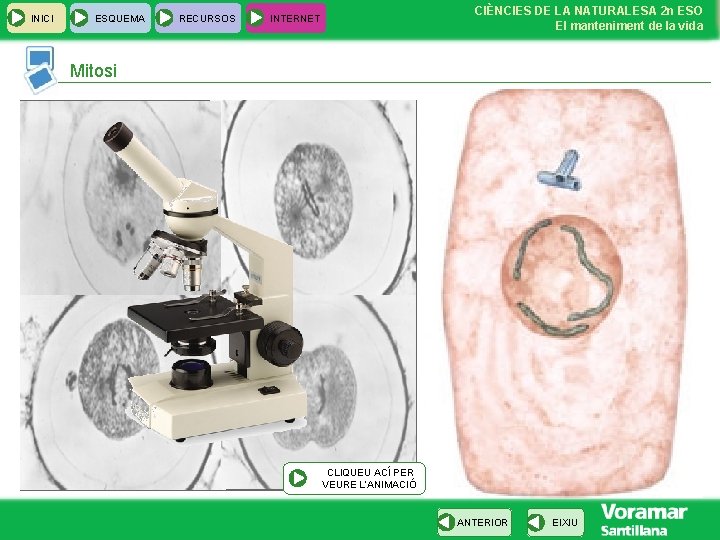The height and width of the screenshot is (540, 720).
Task: Open the INTERNET tab label
Action: [295, 19]
